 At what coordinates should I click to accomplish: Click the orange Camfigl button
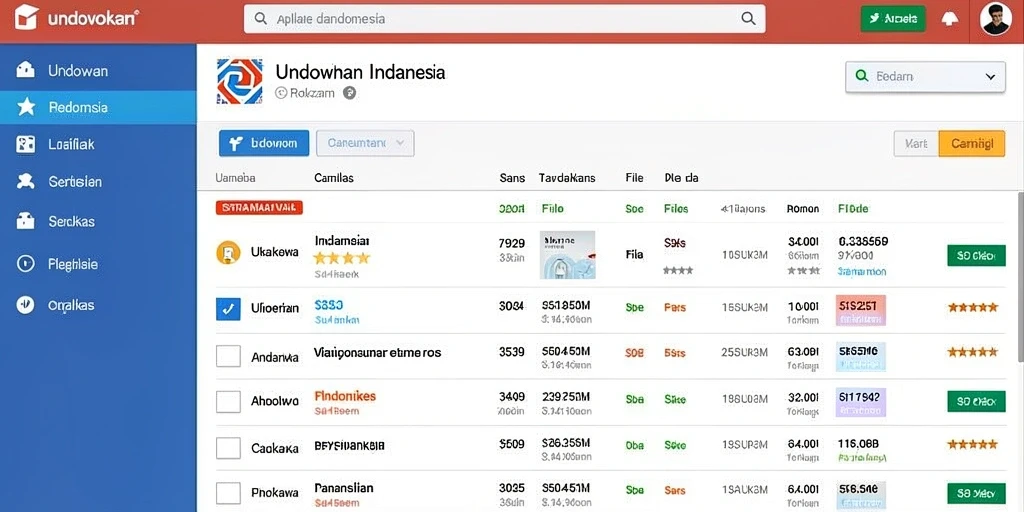tap(971, 144)
